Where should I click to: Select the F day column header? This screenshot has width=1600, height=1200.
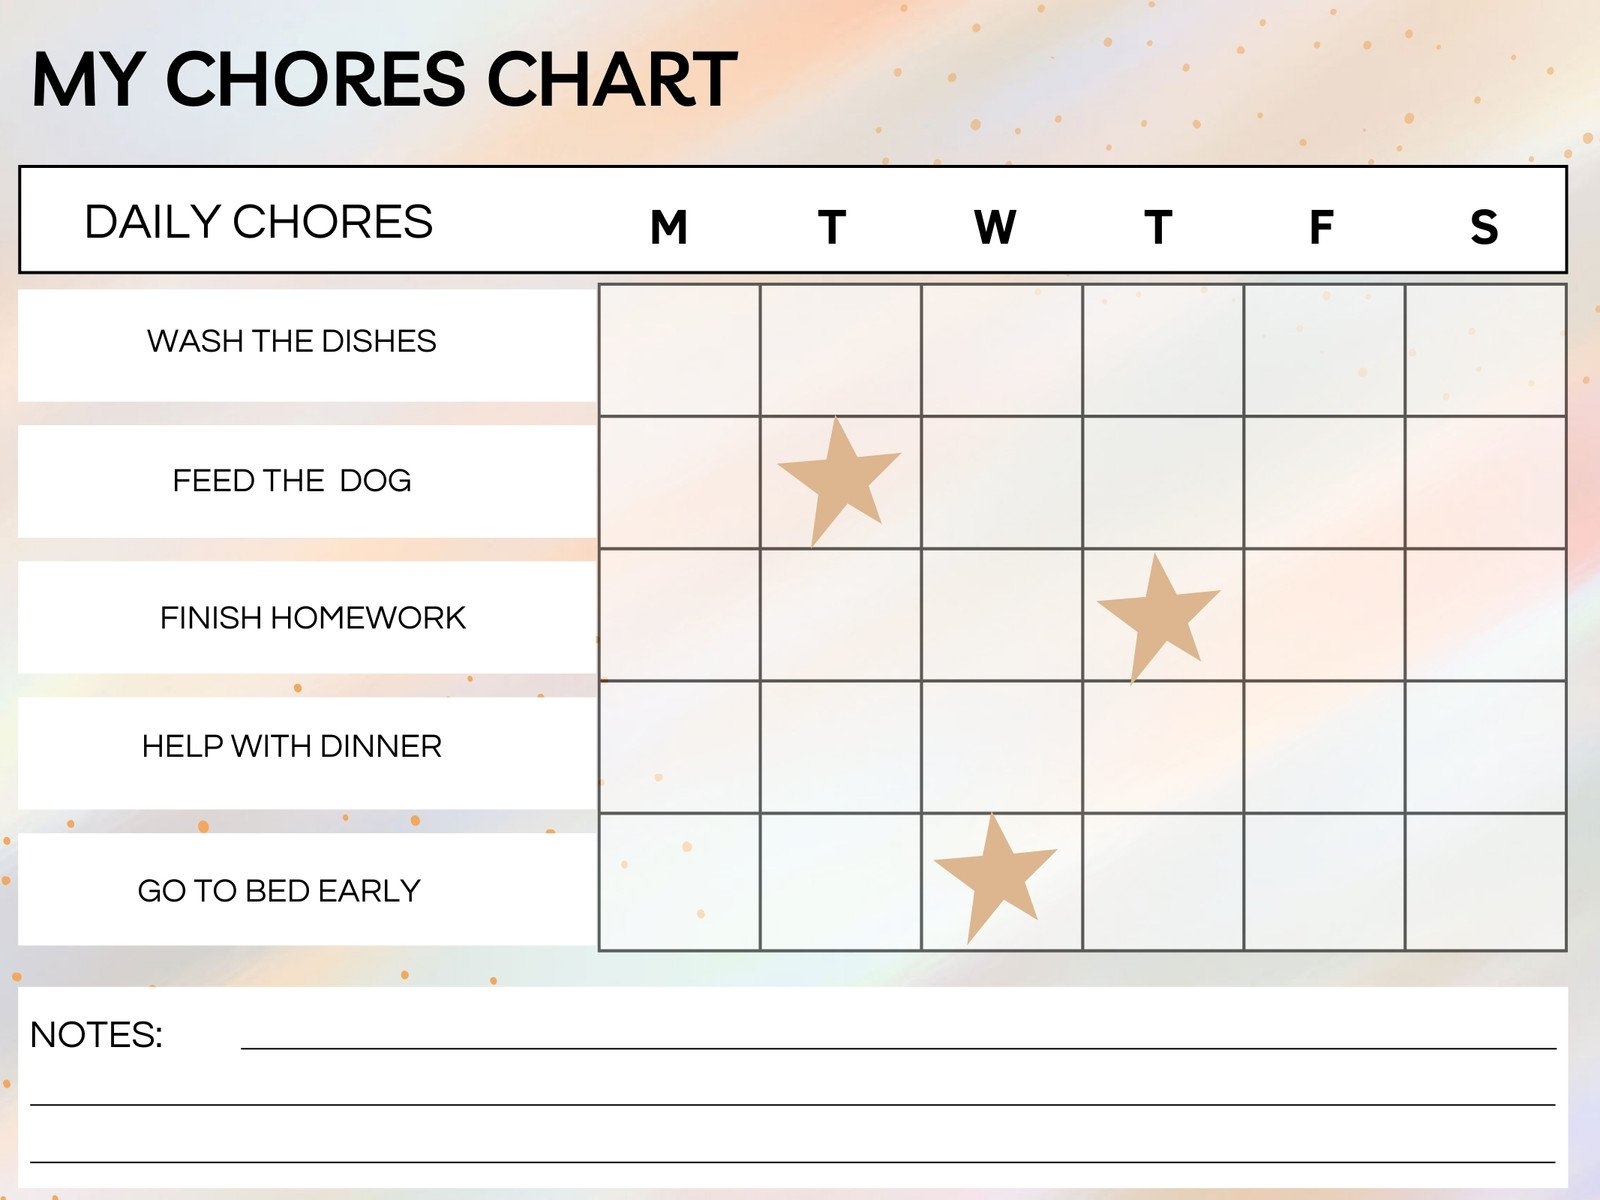pyautogui.click(x=1321, y=227)
